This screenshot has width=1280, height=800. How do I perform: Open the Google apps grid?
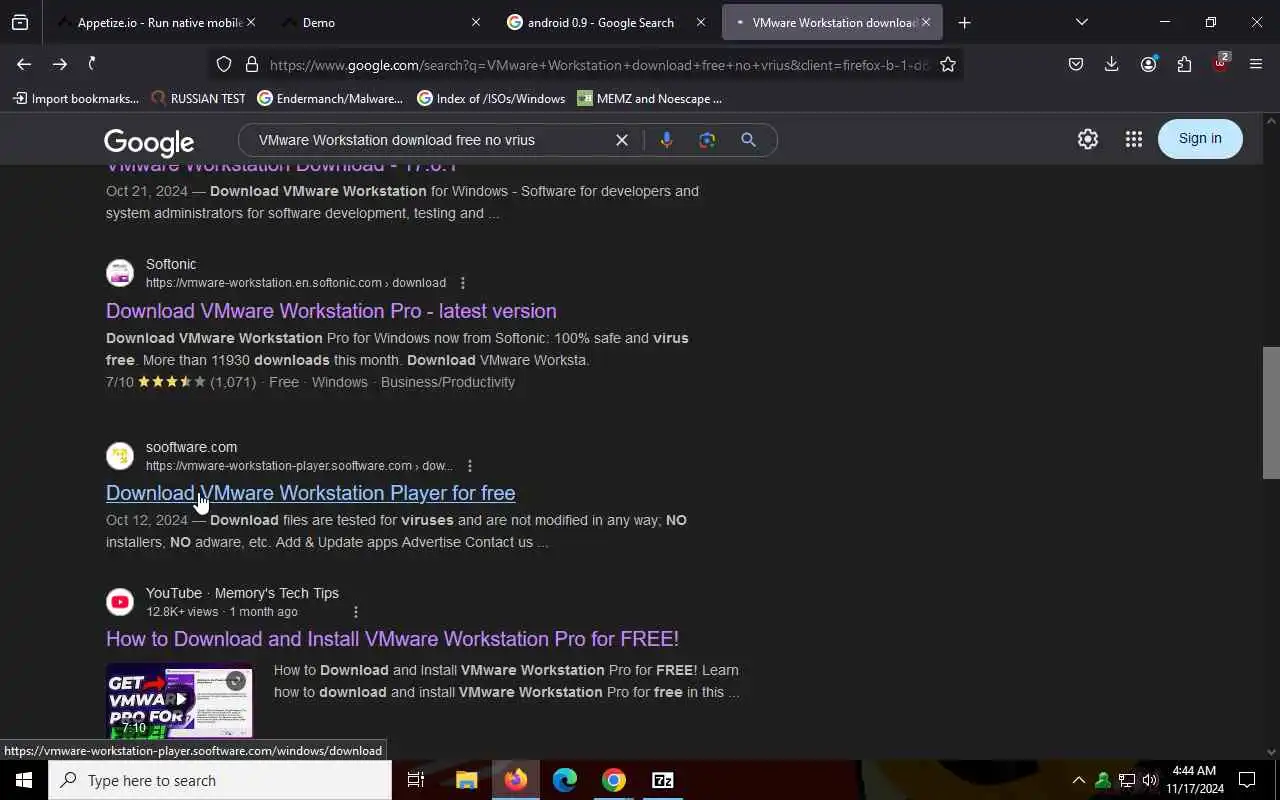tap(1133, 139)
